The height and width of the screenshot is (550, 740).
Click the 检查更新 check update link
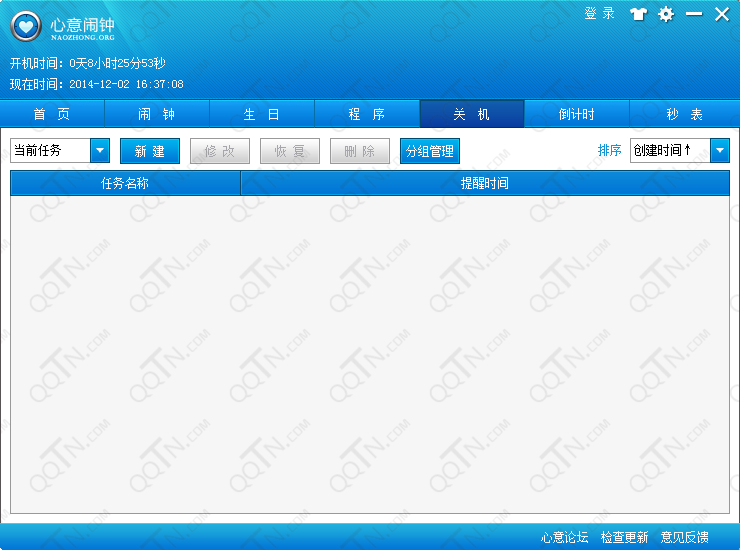pyautogui.click(x=624, y=537)
